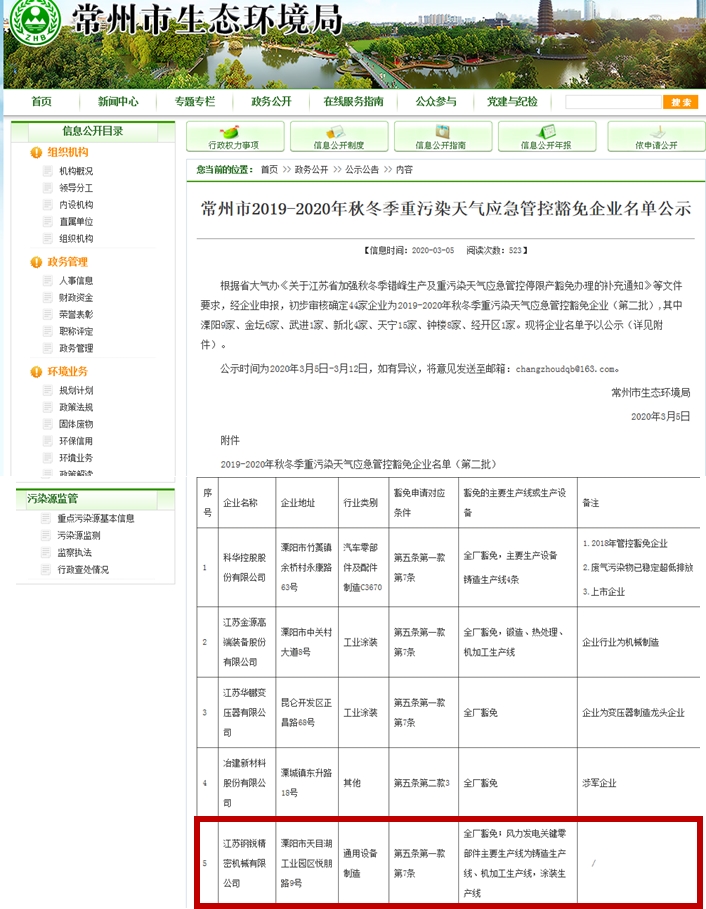Click document icon beside 重点污染源基本信息
This screenshot has height=909, width=706.
click(46, 518)
